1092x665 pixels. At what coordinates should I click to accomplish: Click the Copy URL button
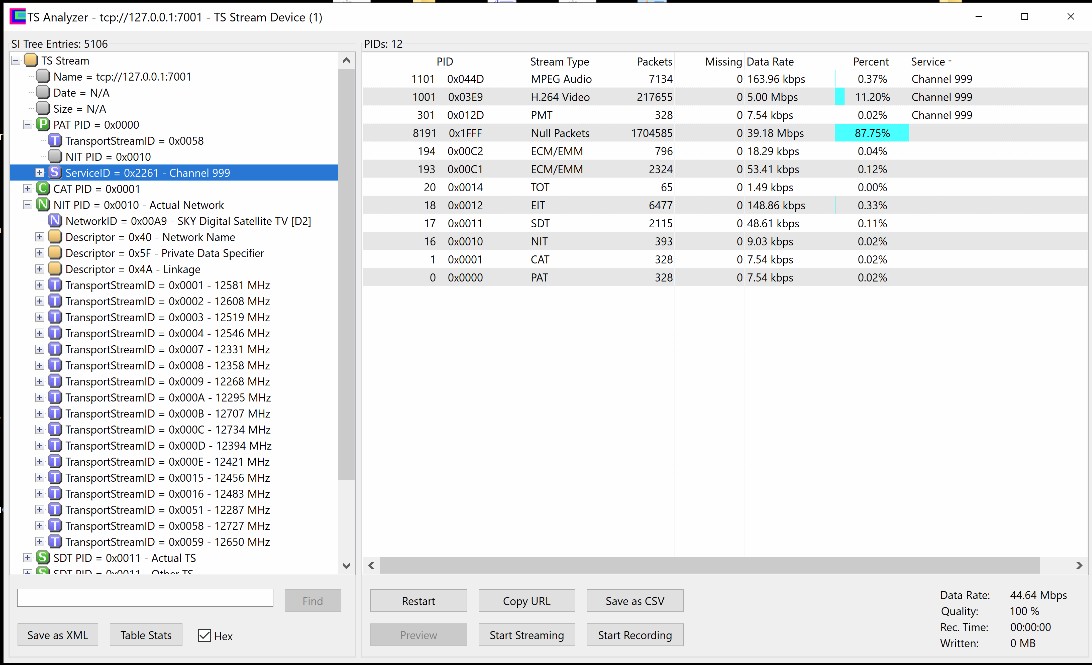(528, 601)
